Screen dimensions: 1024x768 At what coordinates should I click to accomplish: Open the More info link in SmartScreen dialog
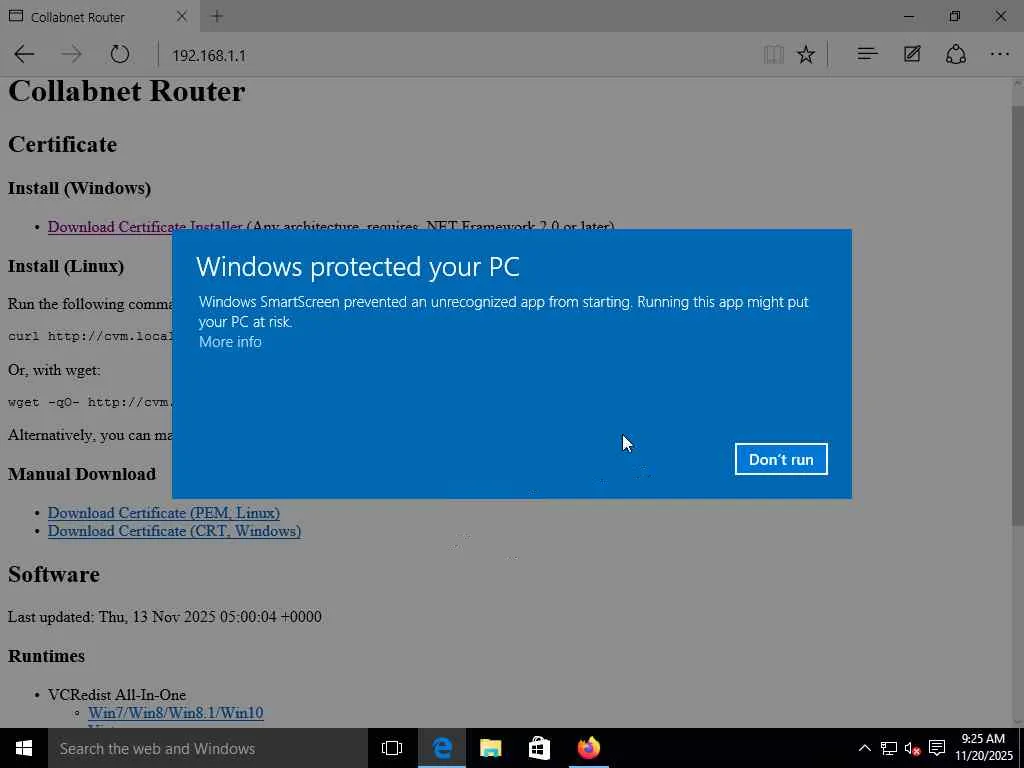coord(230,342)
